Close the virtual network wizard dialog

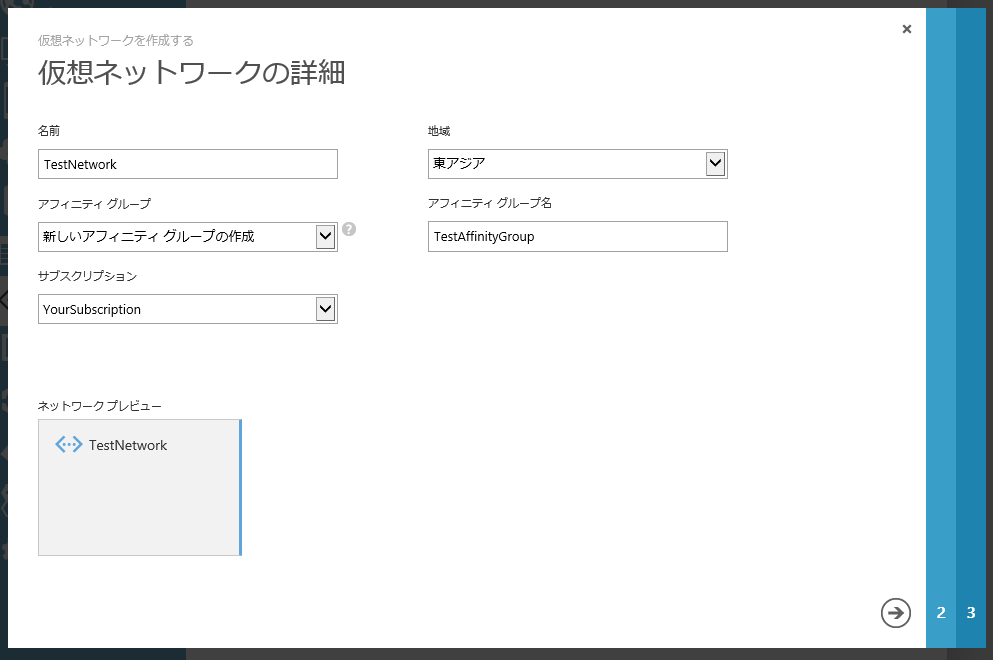906,29
